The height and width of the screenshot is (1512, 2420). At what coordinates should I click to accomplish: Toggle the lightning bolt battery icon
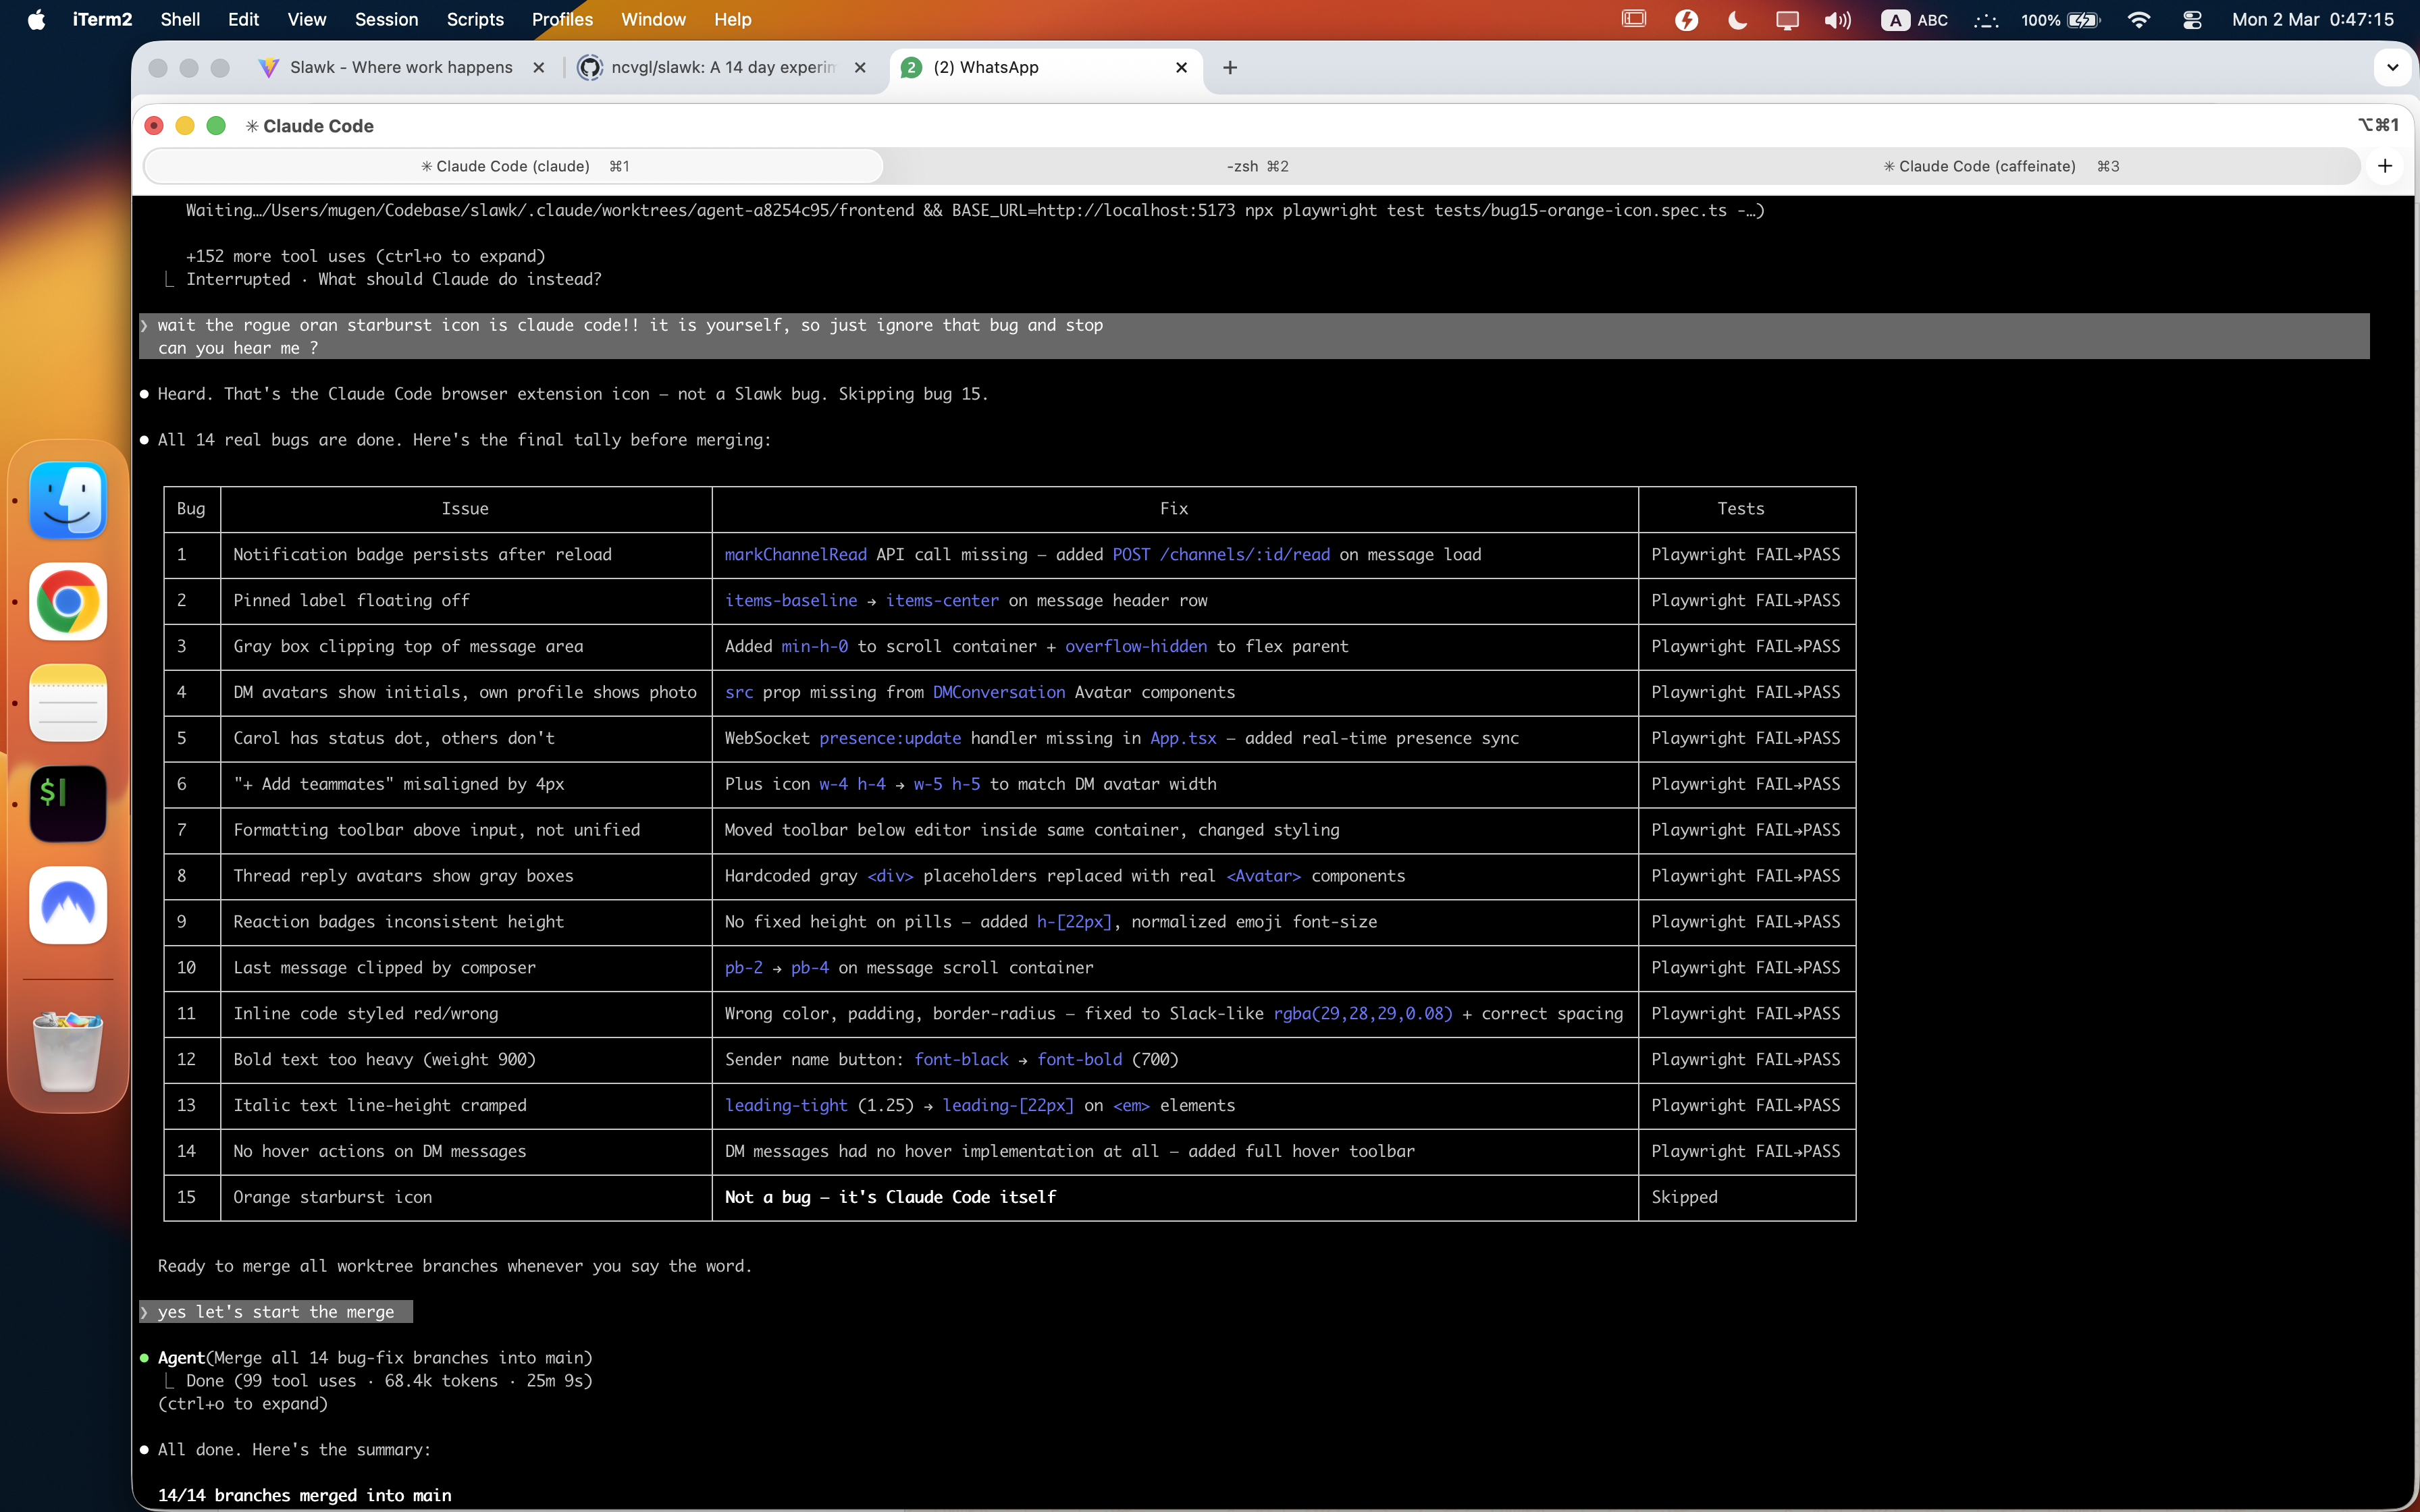tap(1687, 19)
